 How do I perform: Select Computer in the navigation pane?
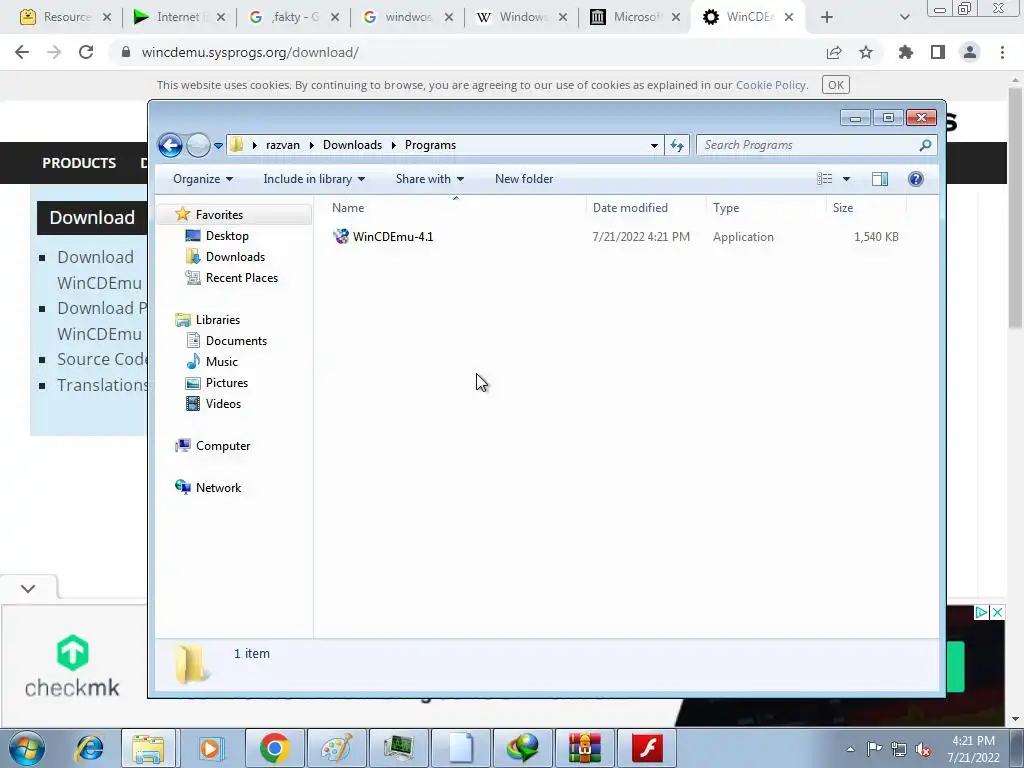(223, 445)
